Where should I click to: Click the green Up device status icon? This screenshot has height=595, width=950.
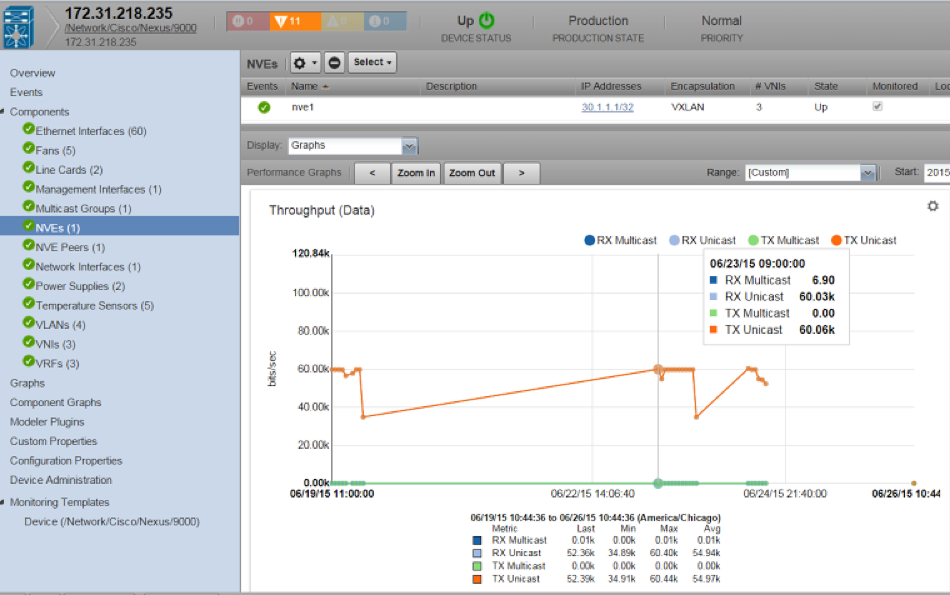point(487,20)
